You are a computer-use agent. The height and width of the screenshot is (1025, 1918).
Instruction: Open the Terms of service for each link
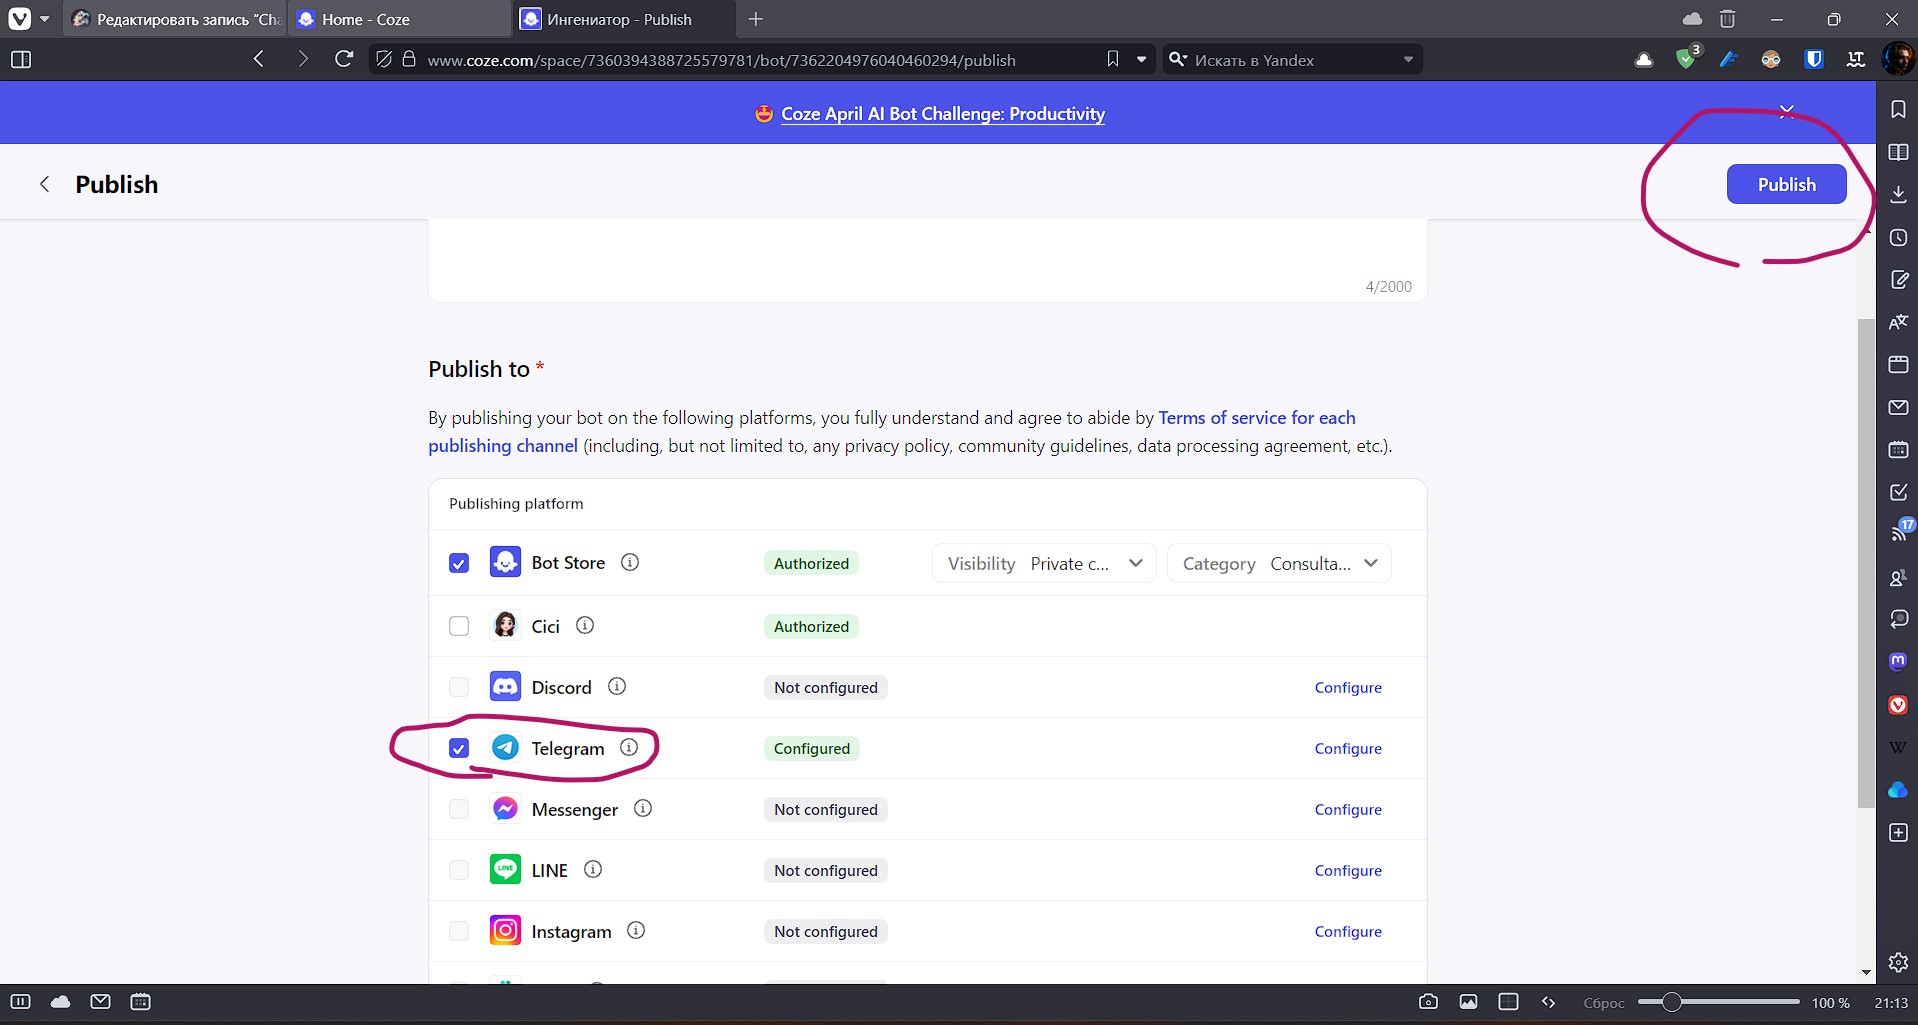coord(1257,418)
